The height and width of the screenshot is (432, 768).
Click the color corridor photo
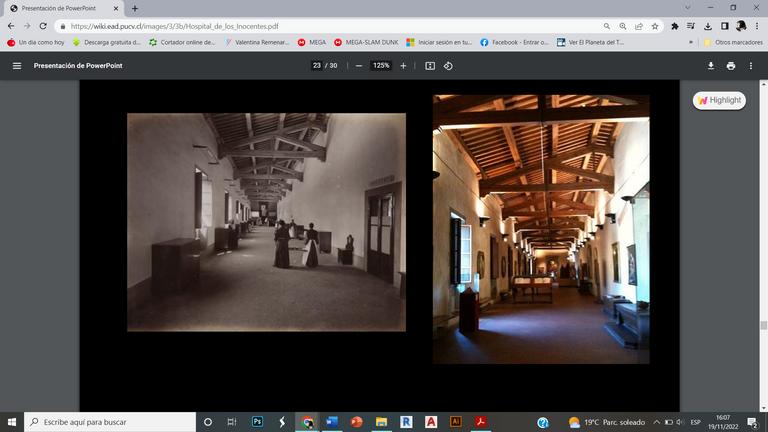[x=541, y=229]
